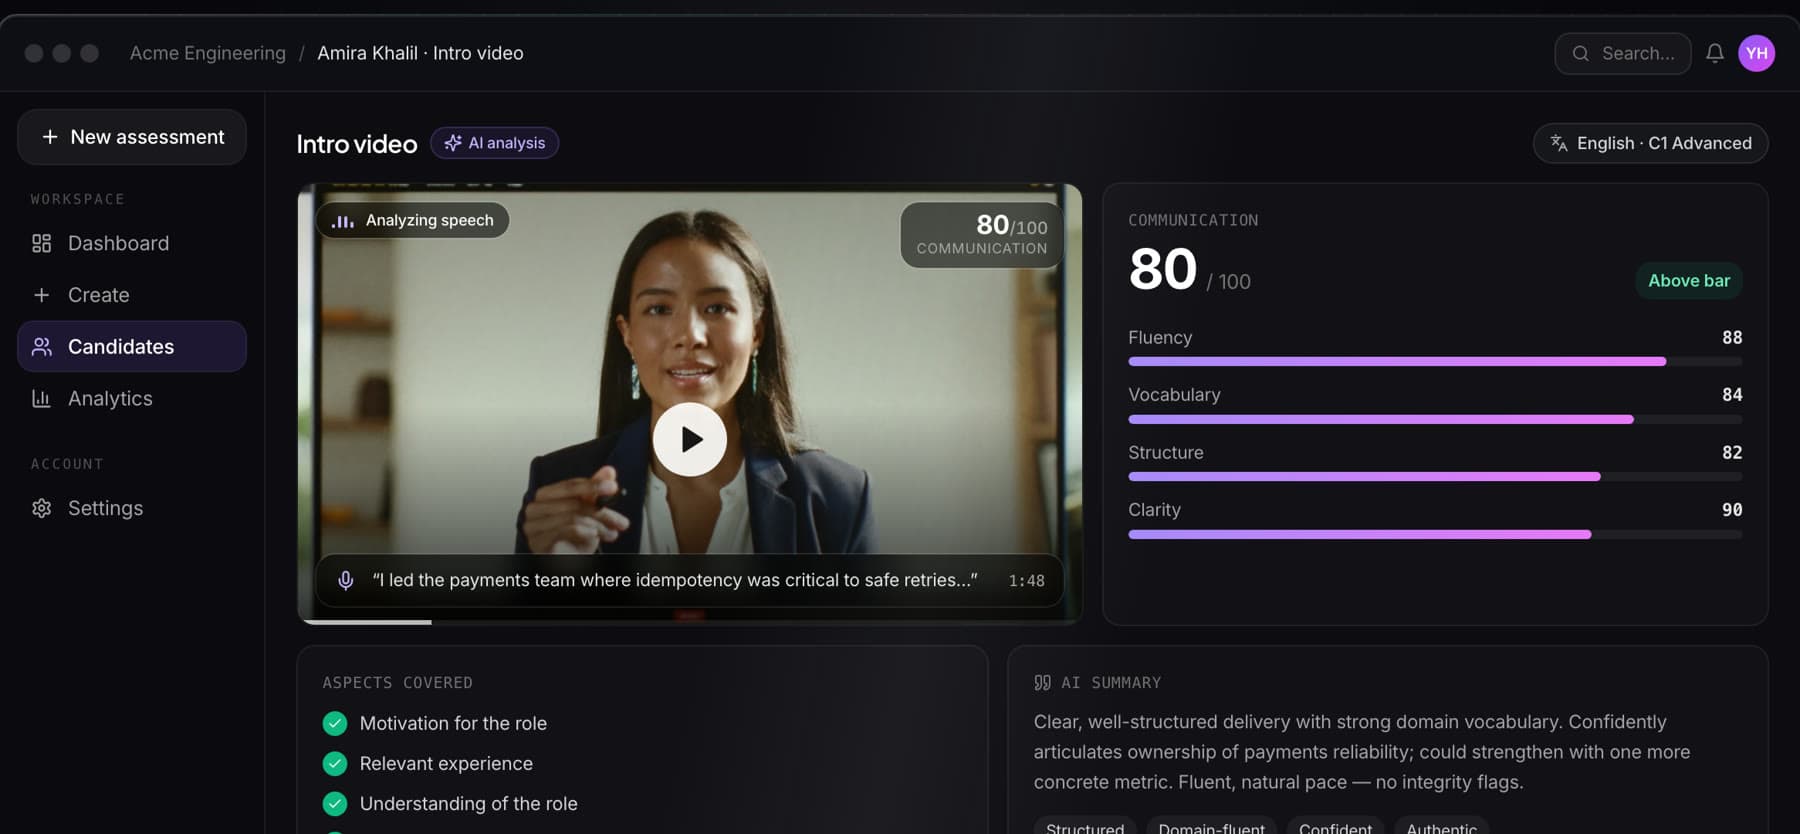
Task: Click the Structured tag
Action: tap(1085, 826)
